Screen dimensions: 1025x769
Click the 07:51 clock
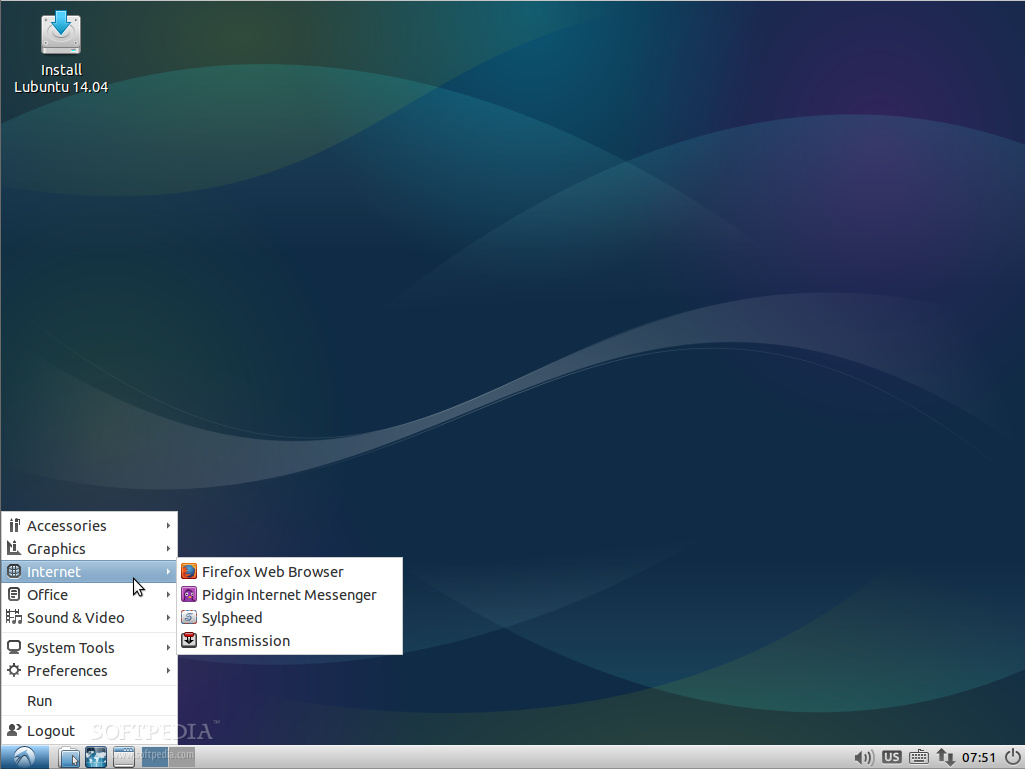coord(979,757)
